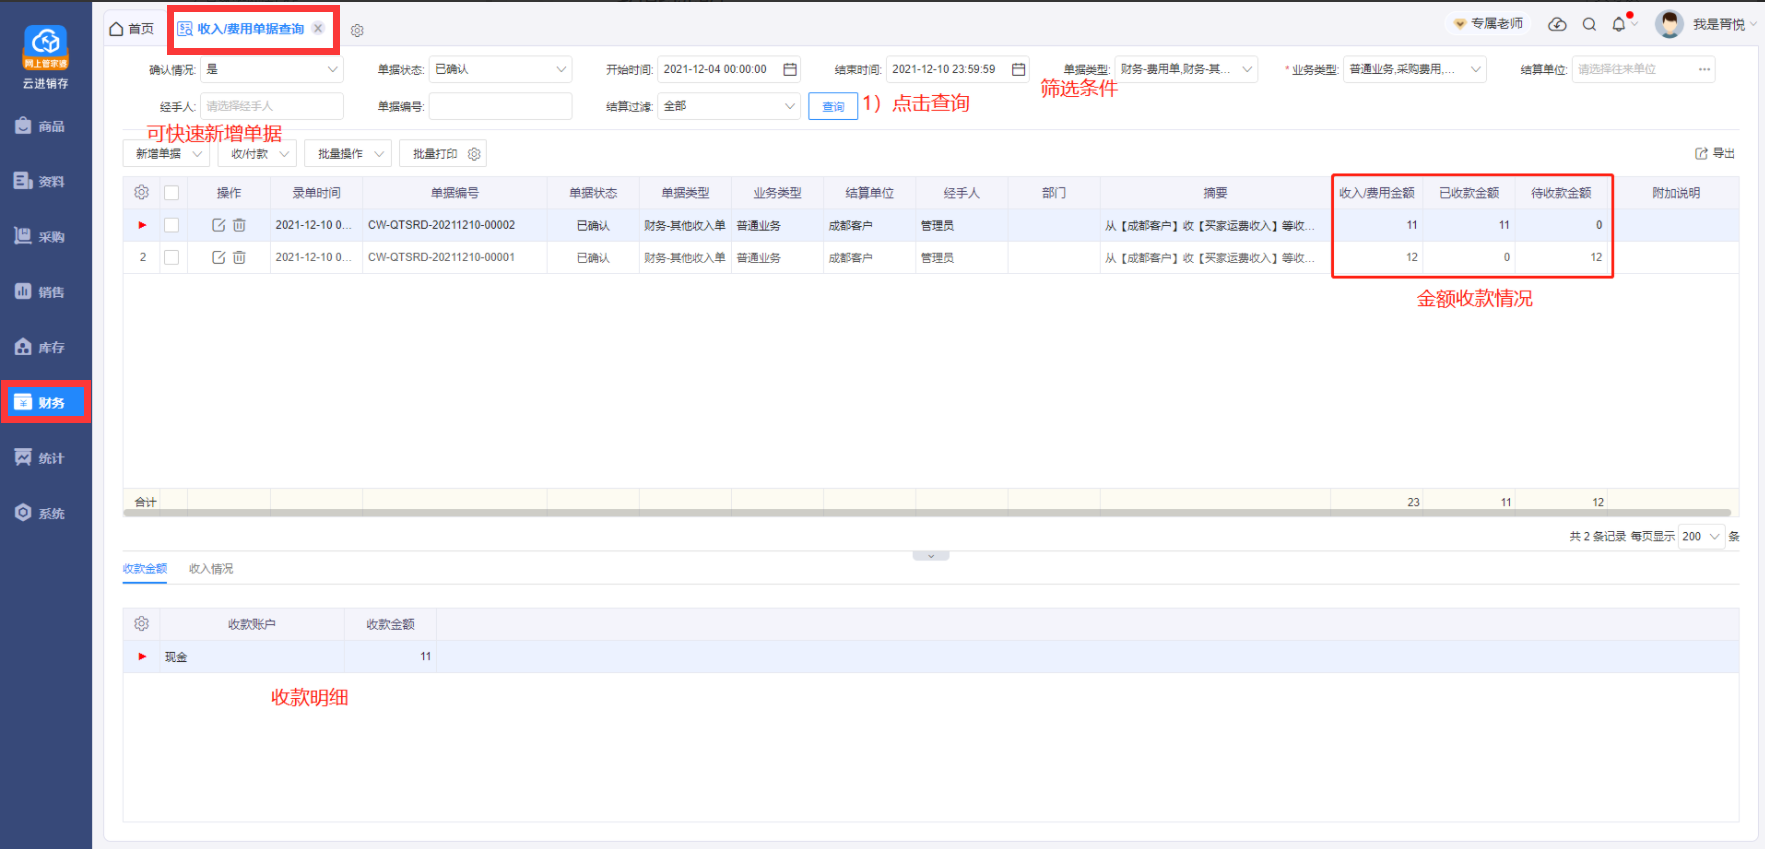Viewport: 1765px width, 849px height.
Task: Open calendar picker for 开始时间
Action: (x=790, y=69)
